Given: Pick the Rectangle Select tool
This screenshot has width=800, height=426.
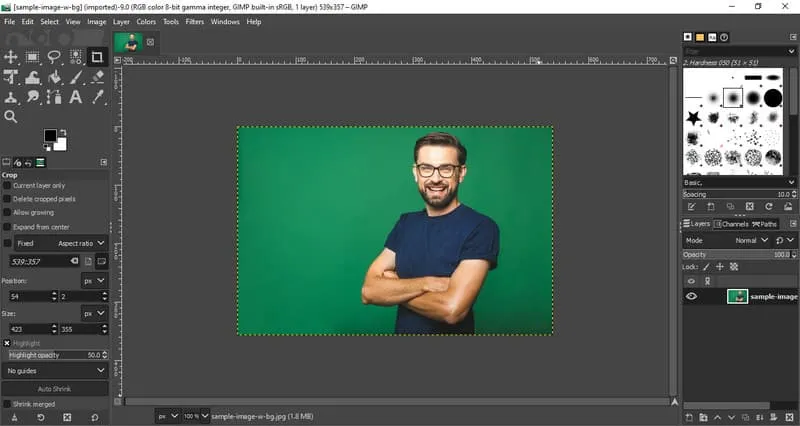Looking at the screenshot, I should 33,57.
